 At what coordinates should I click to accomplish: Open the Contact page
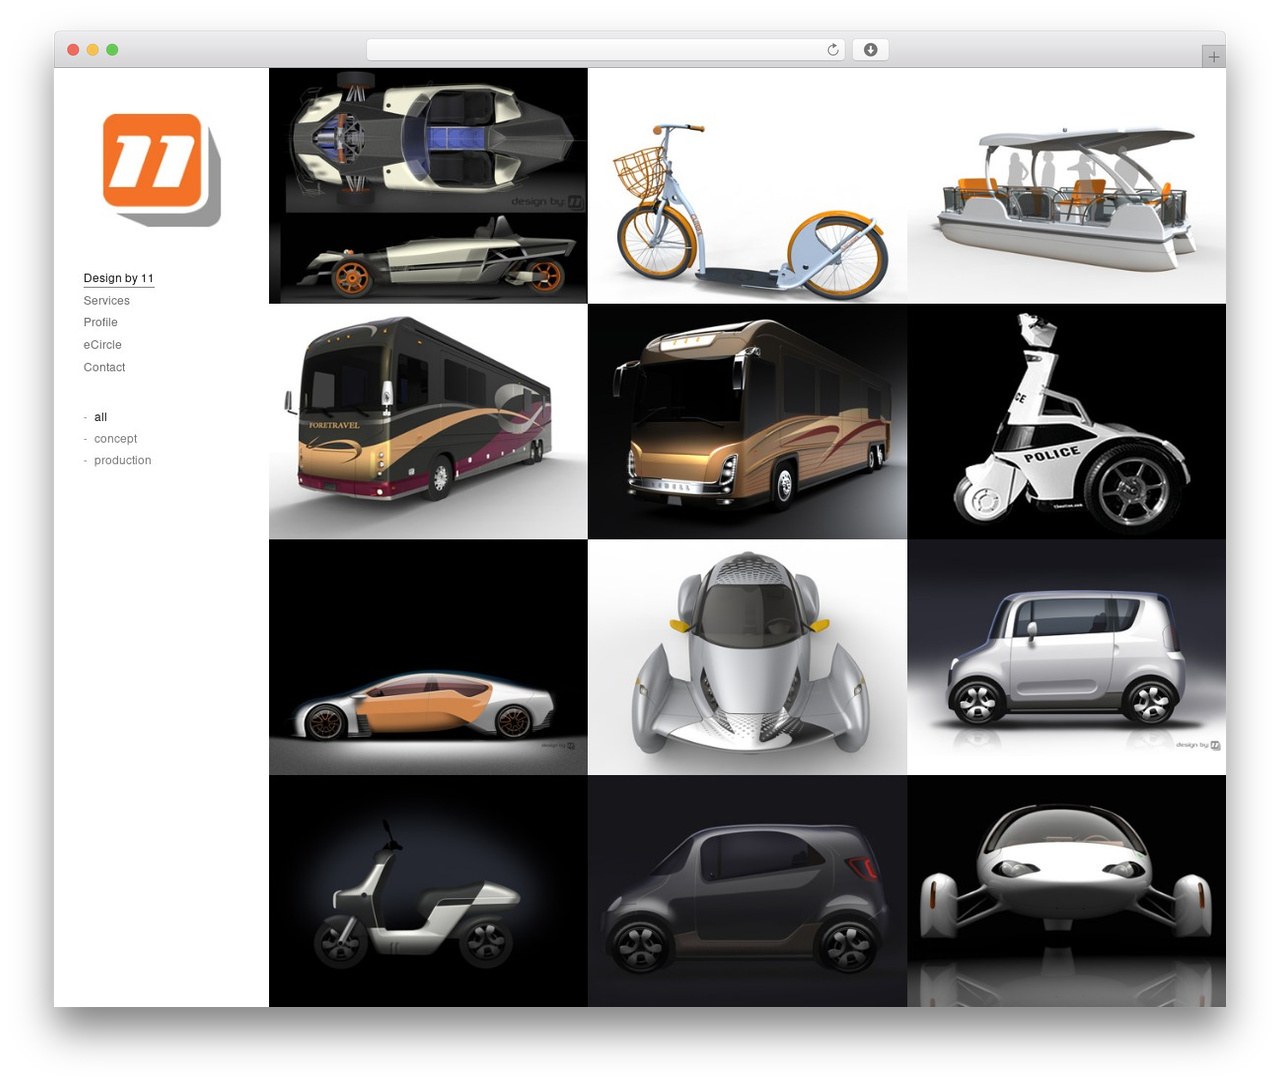click(x=105, y=368)
